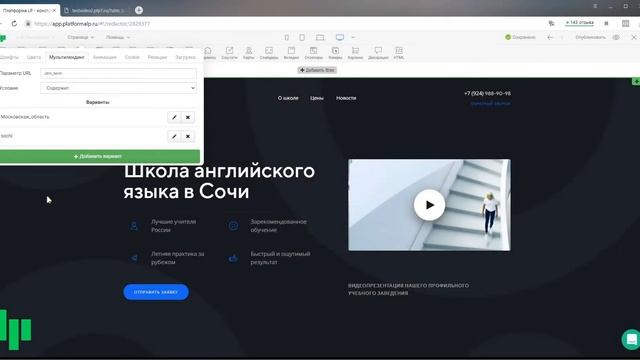Click the Platforma LP logo icon
Image resolution: width=640 pixels, height=360 pixels.
pyautogui.click(x=3, y=38)
